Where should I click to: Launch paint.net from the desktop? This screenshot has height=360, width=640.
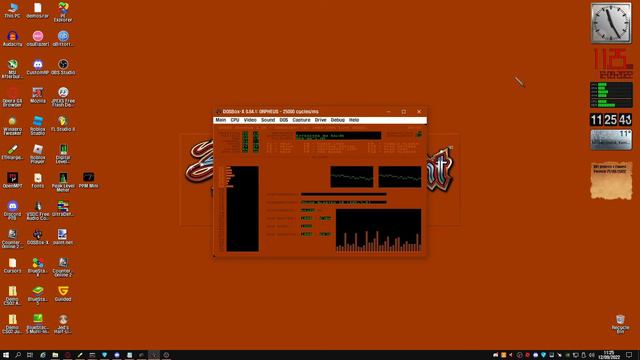pyautogui.click(x=63, y=237)
